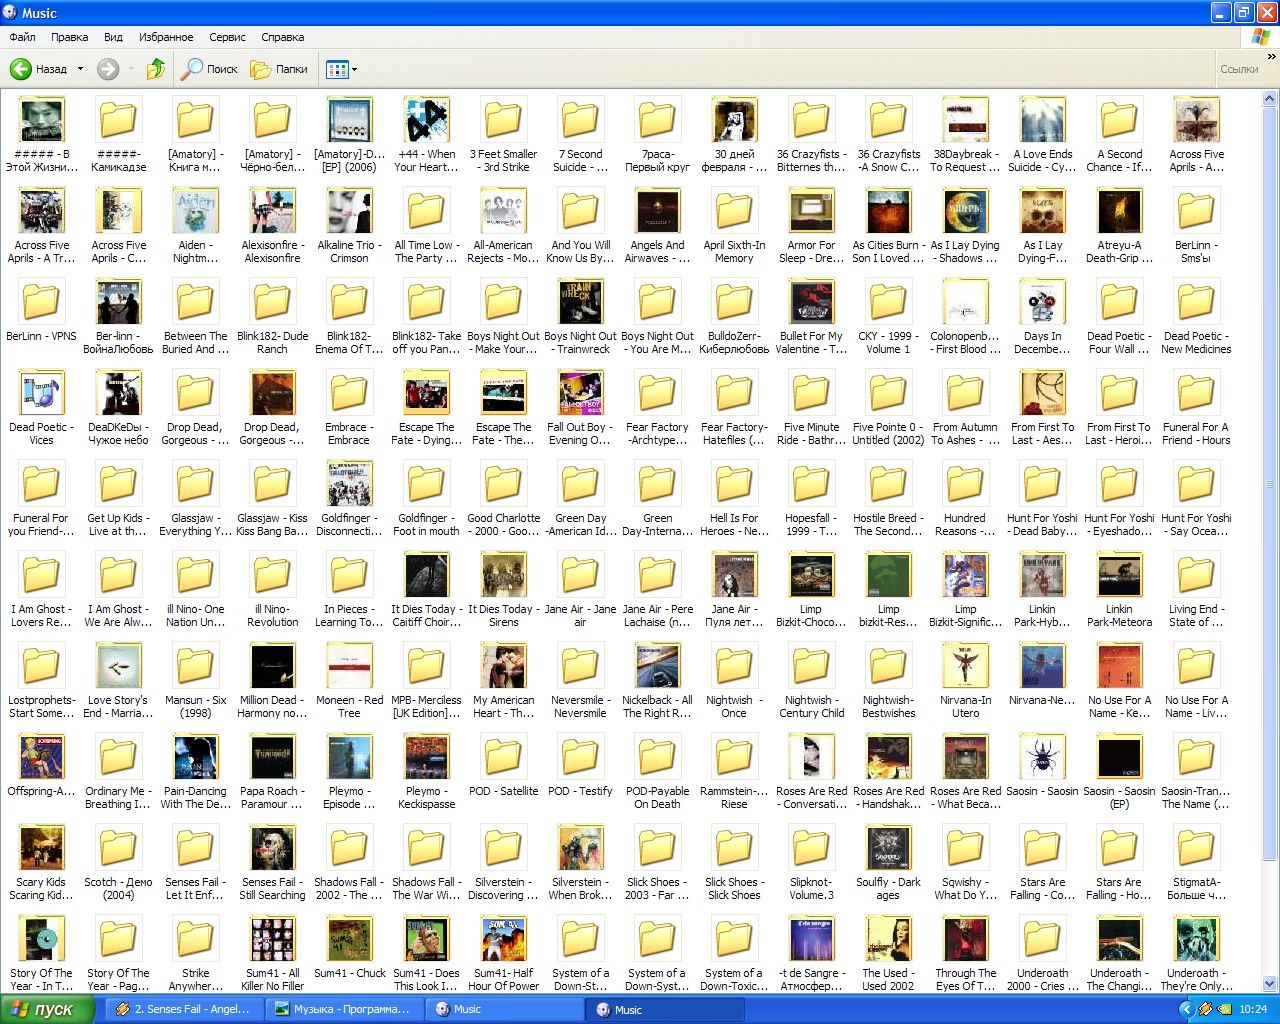Select Alexisonfire - Alexisonfire folder
Screen dimensions: 1280x1024
click(x=272, y=226)
